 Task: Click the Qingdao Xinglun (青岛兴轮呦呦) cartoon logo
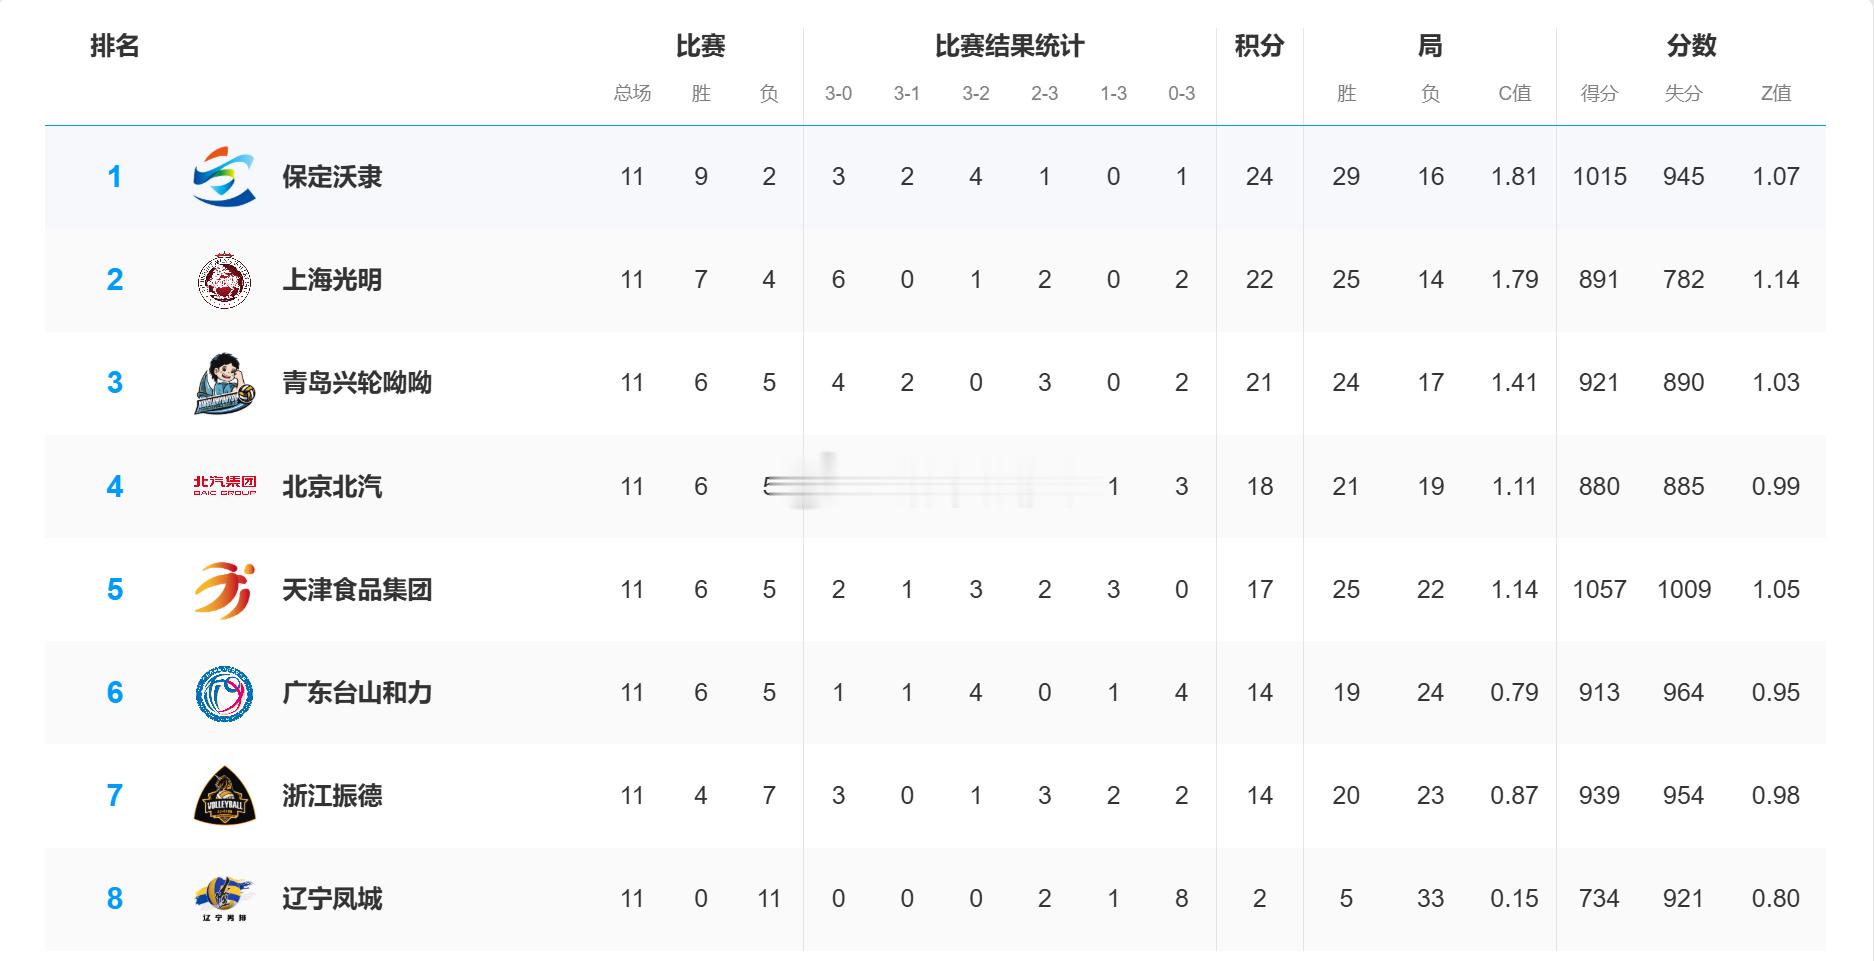[224, 383]
